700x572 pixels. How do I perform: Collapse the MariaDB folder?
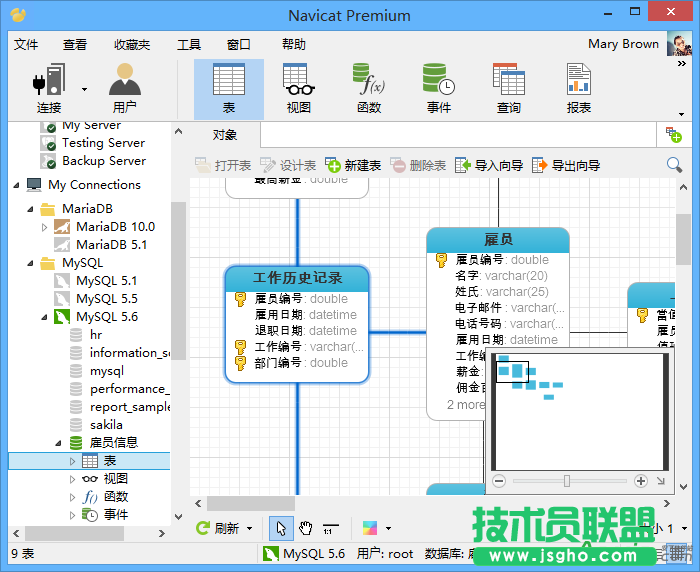click(x=30, y=209)
